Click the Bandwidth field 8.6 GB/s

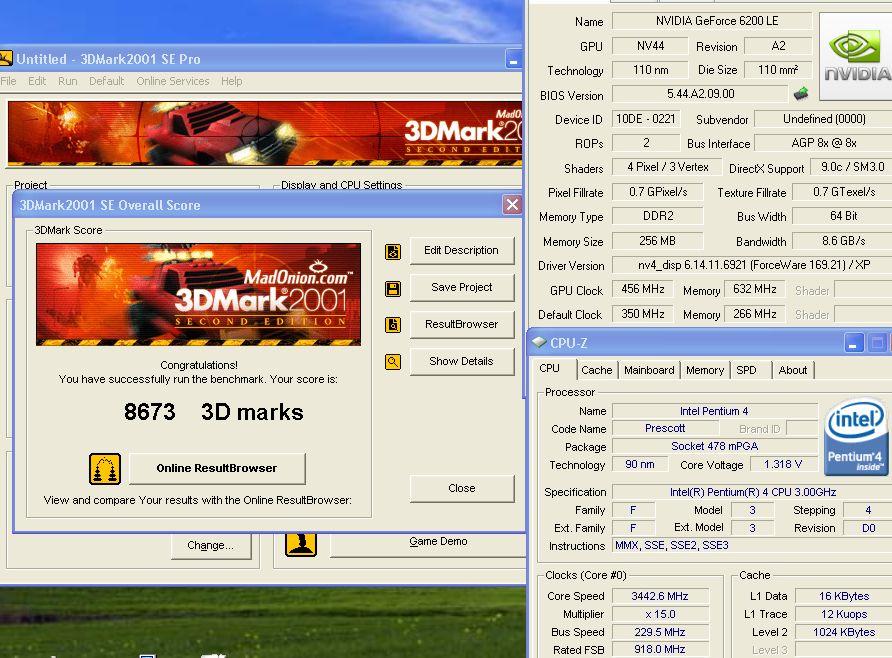click(x=843, y=241)
